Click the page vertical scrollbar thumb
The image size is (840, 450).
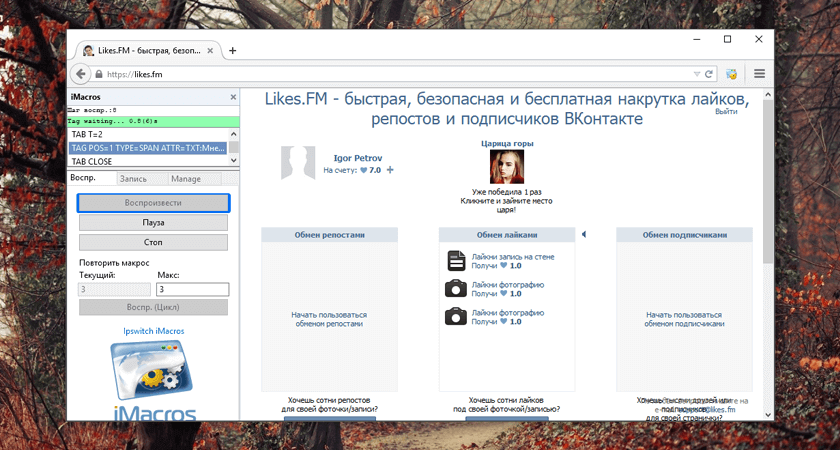(x=768, y=181)
